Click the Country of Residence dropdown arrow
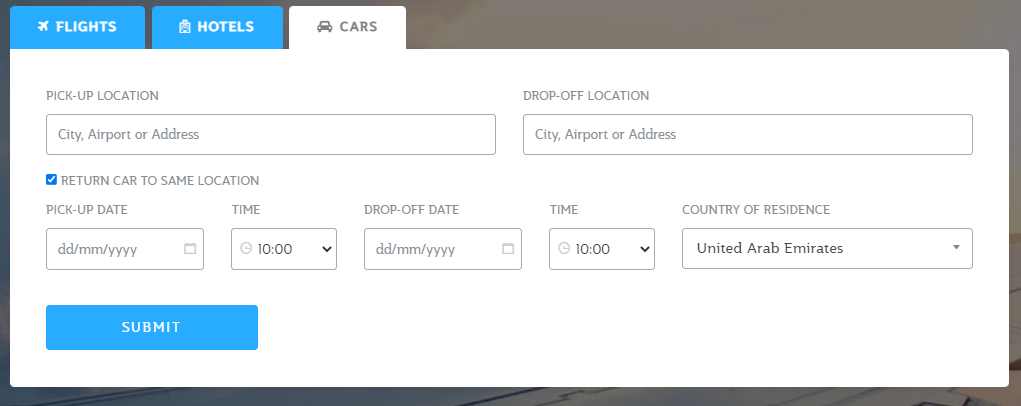 (x=956, y=247)
